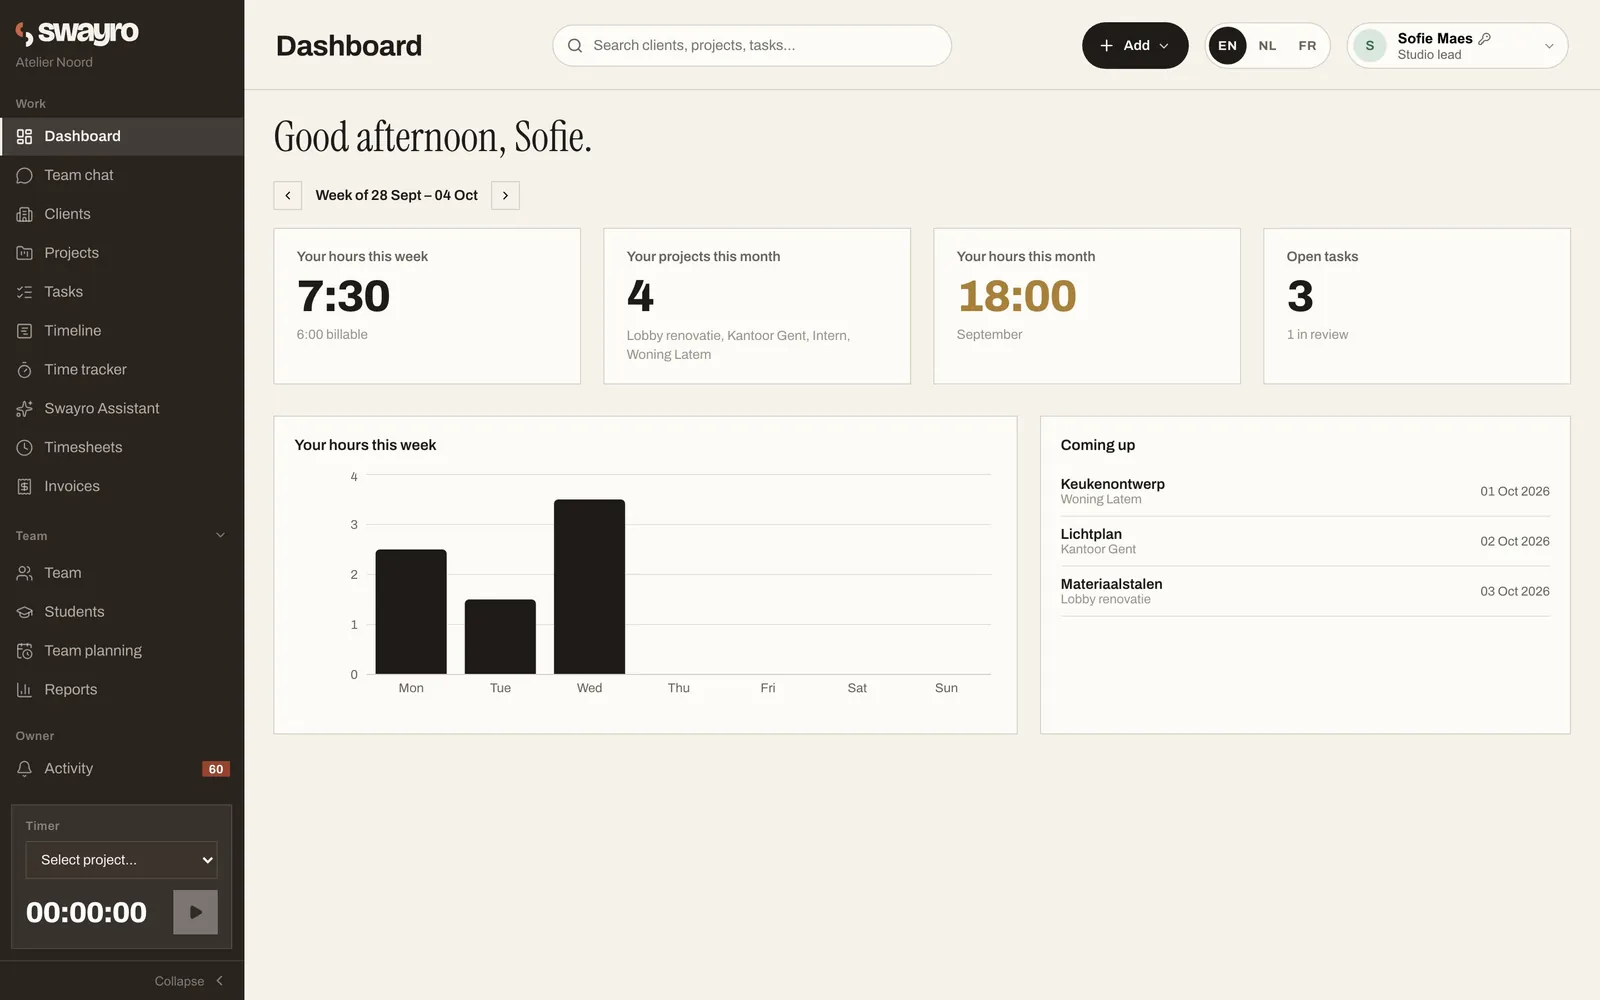Viewport: 1600px width, 1000px height.
Task: Go to previous week arrow
Action: point(288,196)
